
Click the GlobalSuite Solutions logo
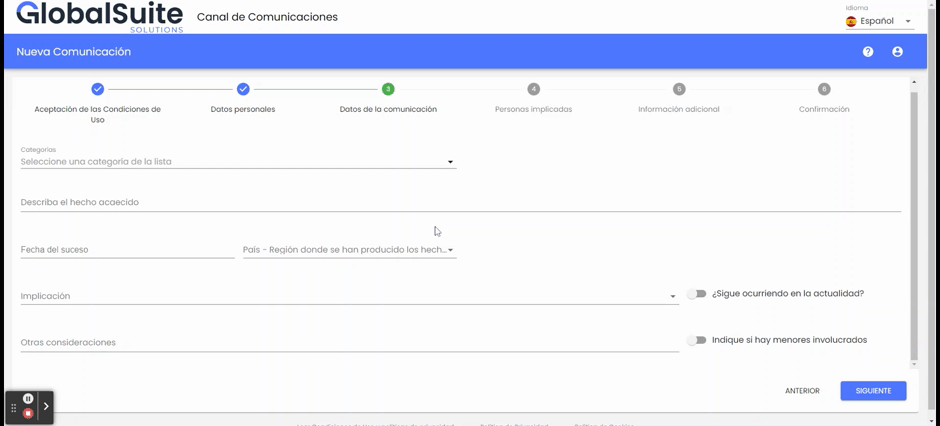pos(100,16)
